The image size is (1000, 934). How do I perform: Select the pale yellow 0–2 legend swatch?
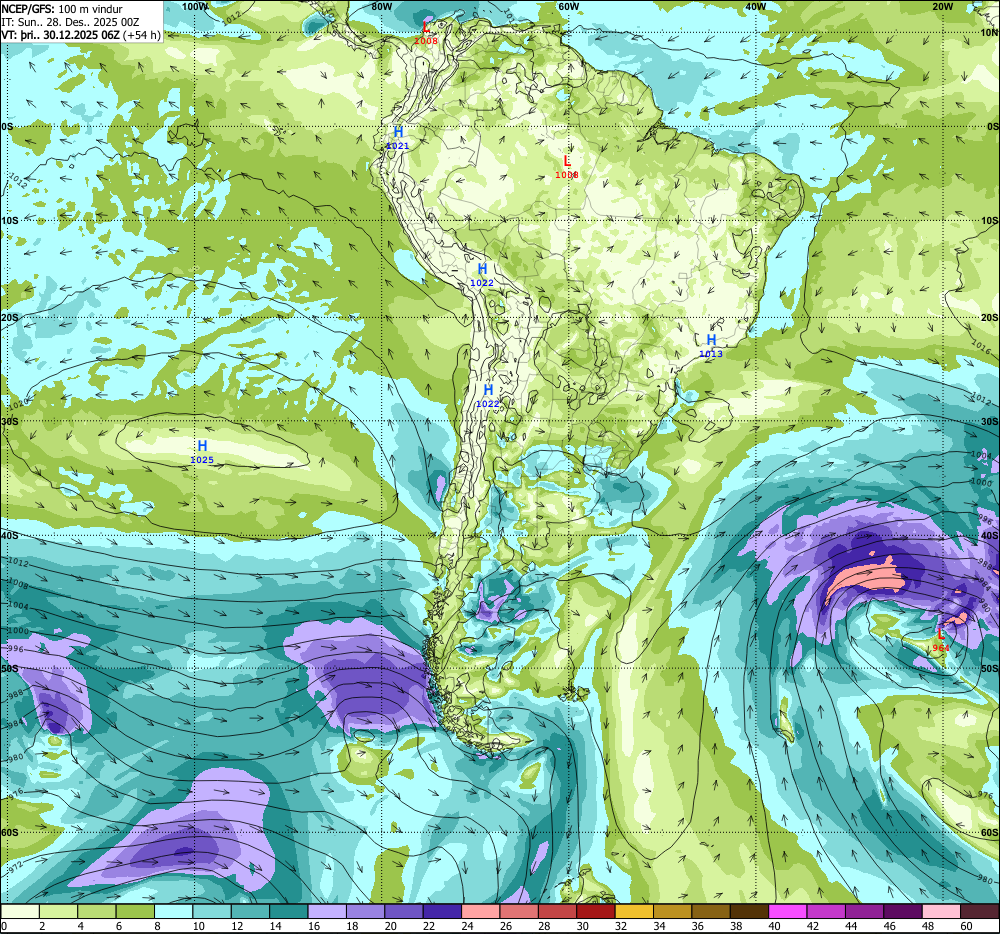click(x=20, y=911)
